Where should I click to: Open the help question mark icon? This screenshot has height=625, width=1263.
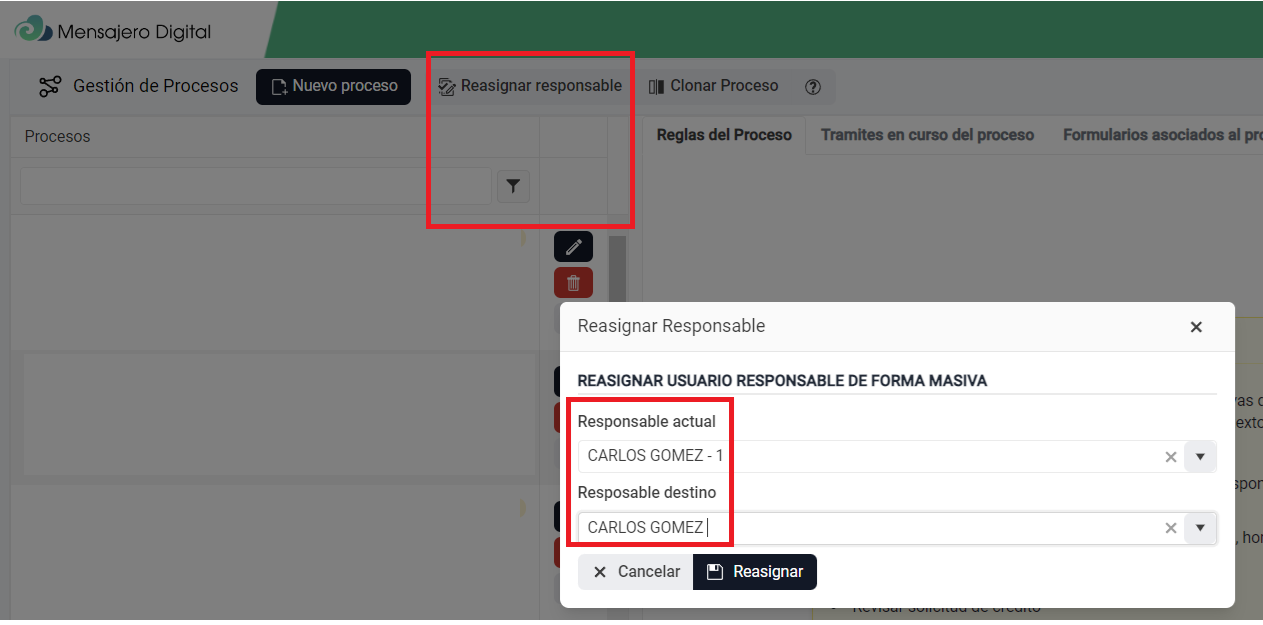812,87
